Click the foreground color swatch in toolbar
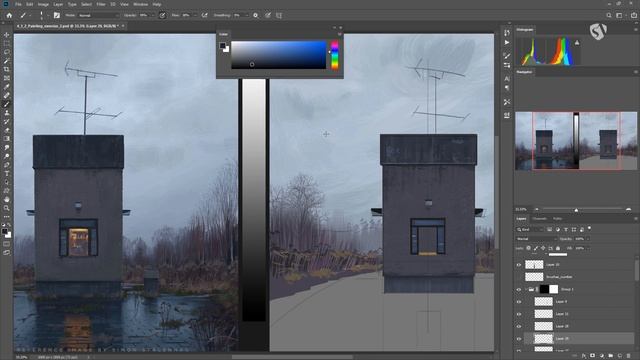640x360 pixels. 4,231
